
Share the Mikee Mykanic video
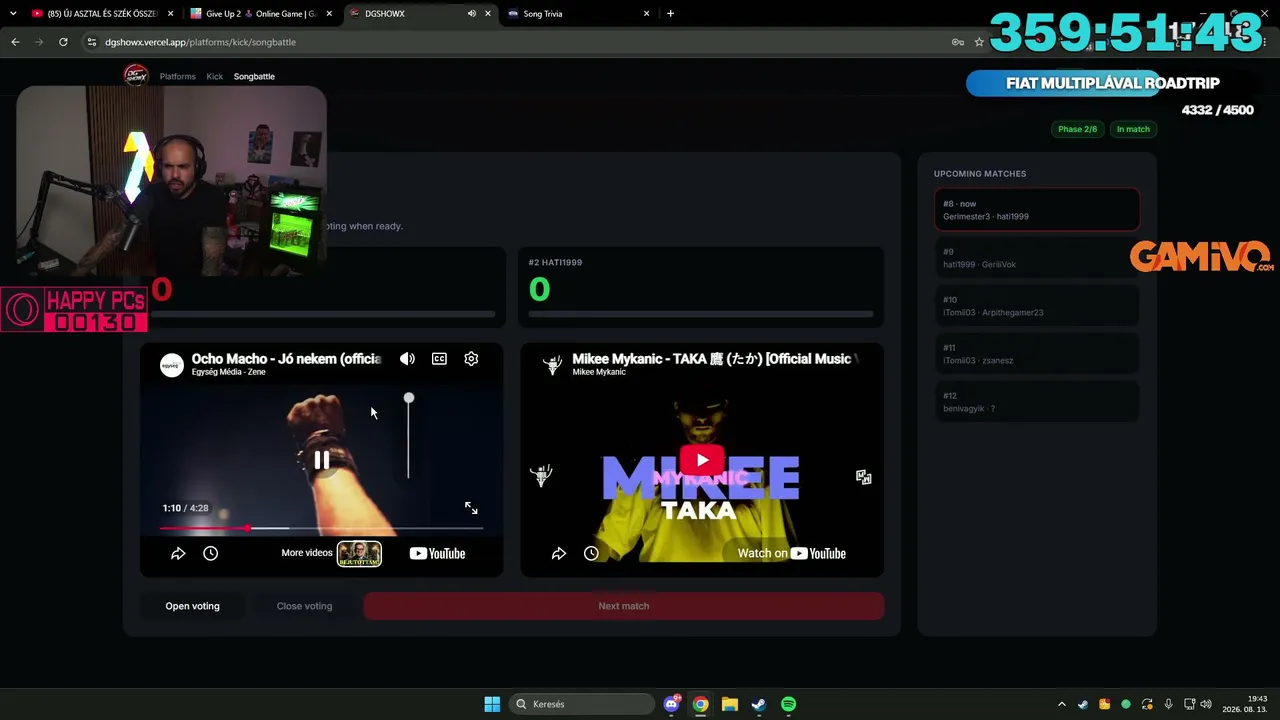click(559, 553)
